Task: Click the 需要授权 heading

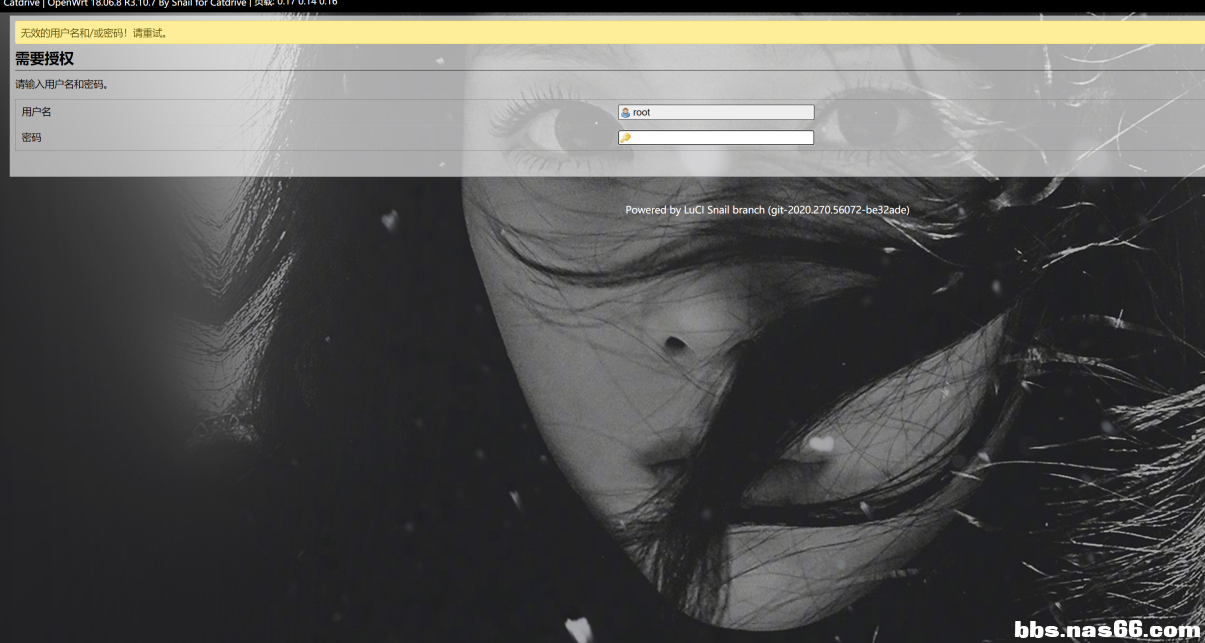Action: (x=44, y=59)
